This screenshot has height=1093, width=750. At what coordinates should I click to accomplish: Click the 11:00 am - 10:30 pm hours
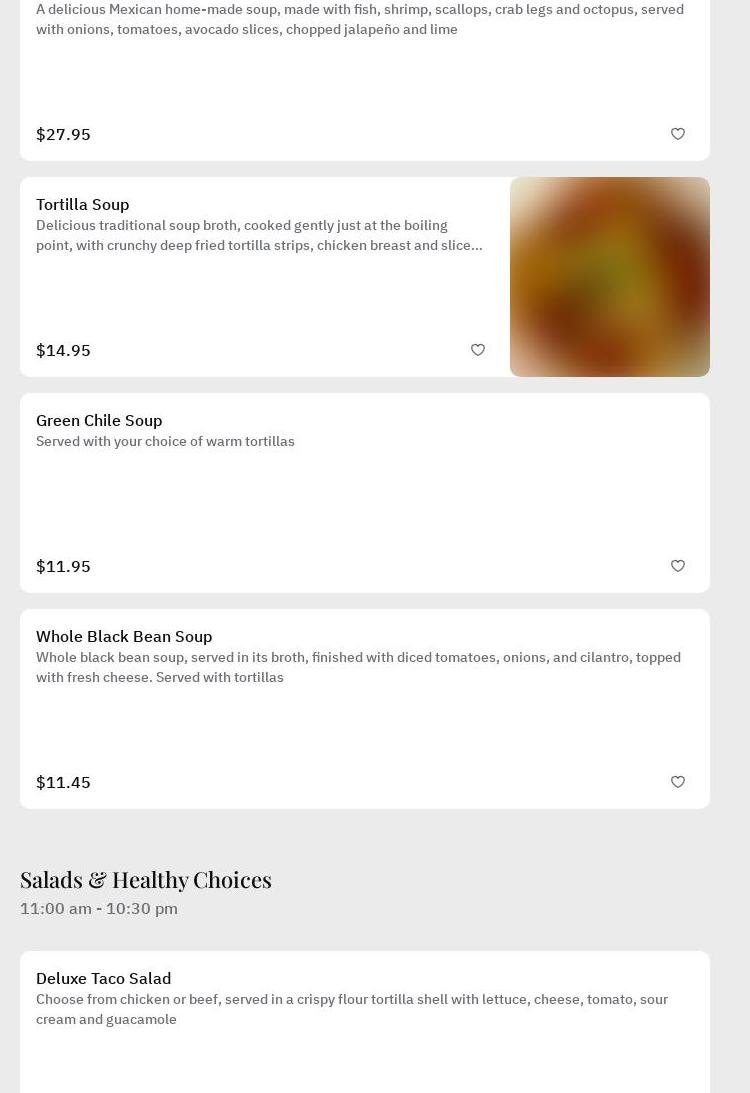pyautogui.click(x=99, y=908)
